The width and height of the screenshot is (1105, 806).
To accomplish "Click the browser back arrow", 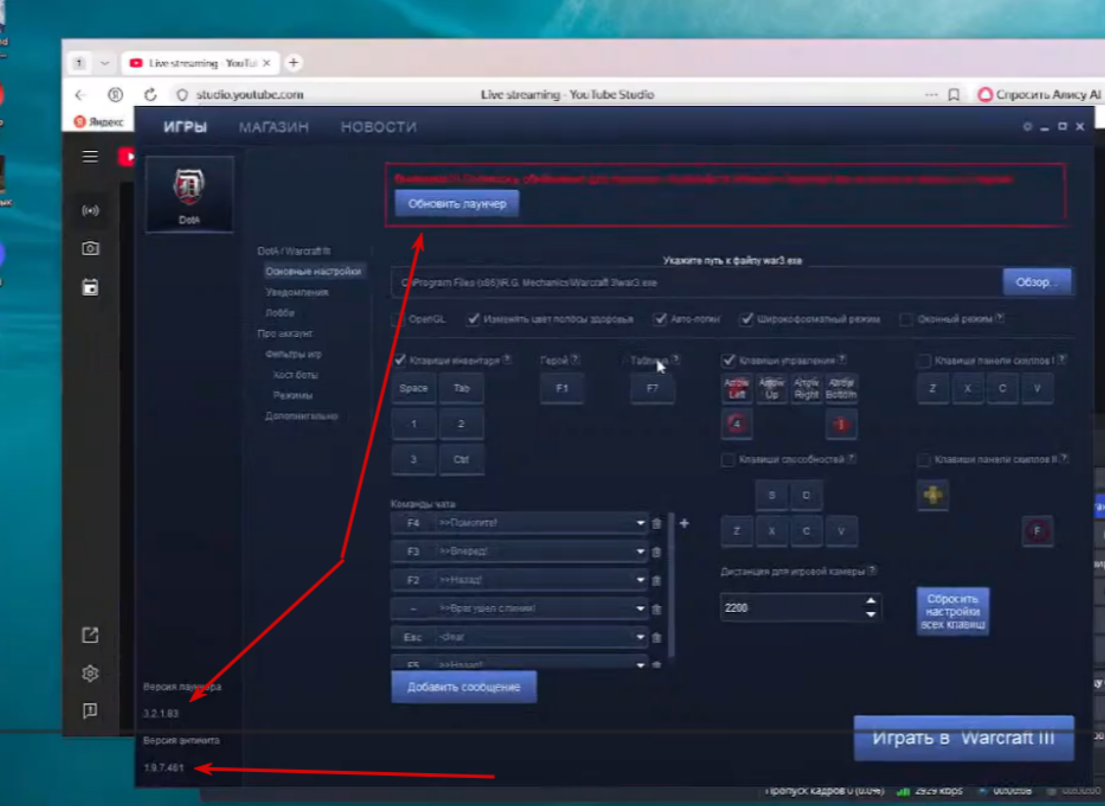I will (x=80, y=94).
